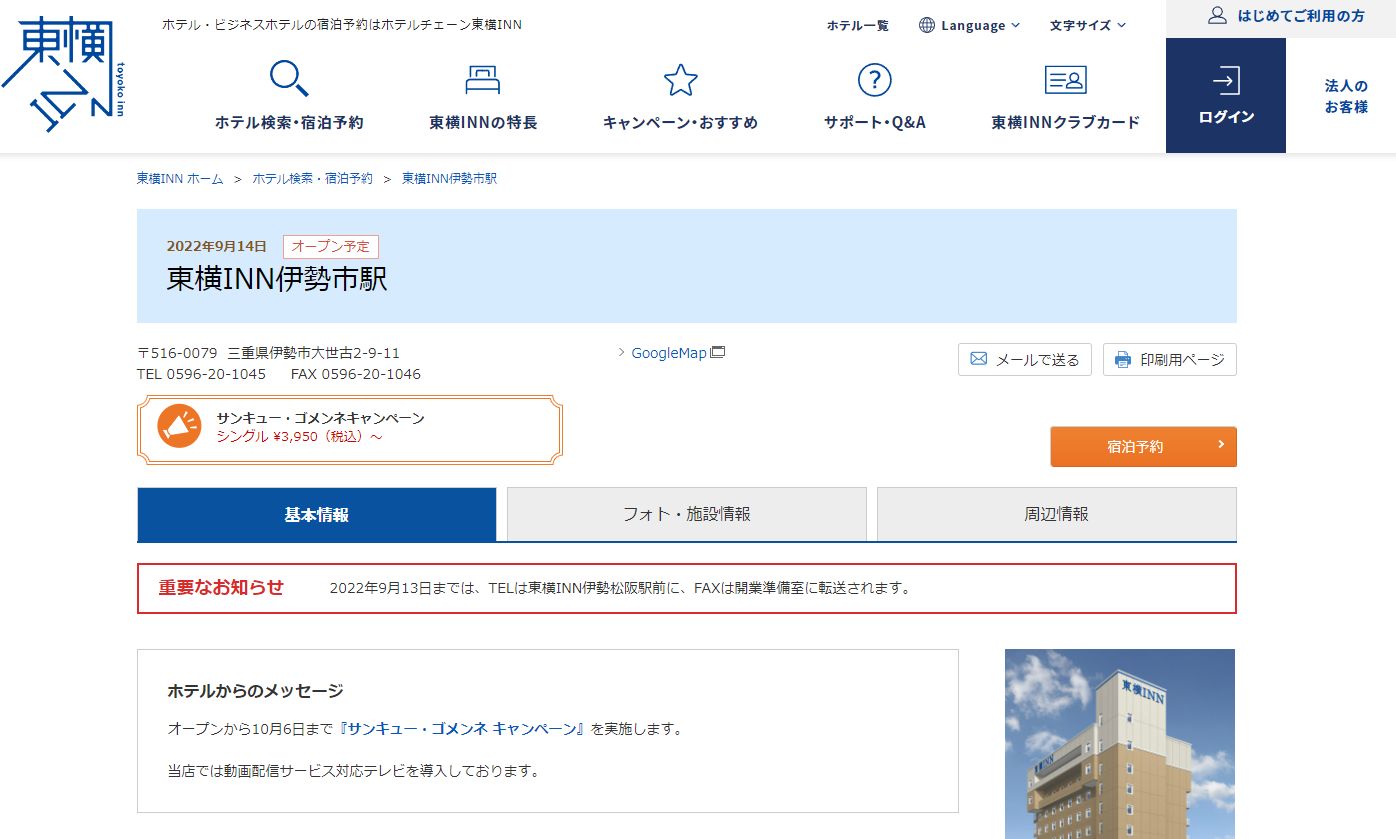Click the hotel building photo
1396x839 pixels.
(1120, 744)
